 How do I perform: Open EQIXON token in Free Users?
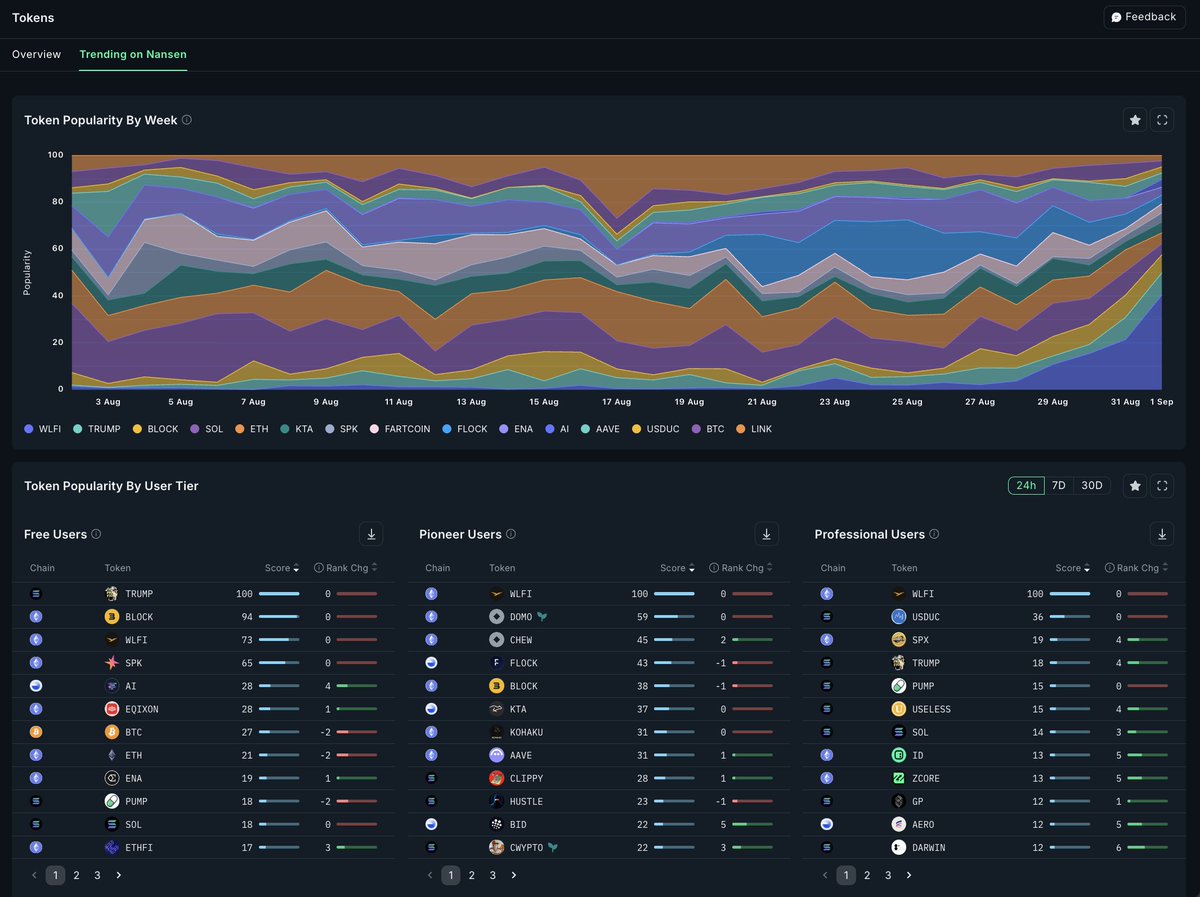(142, 709)
